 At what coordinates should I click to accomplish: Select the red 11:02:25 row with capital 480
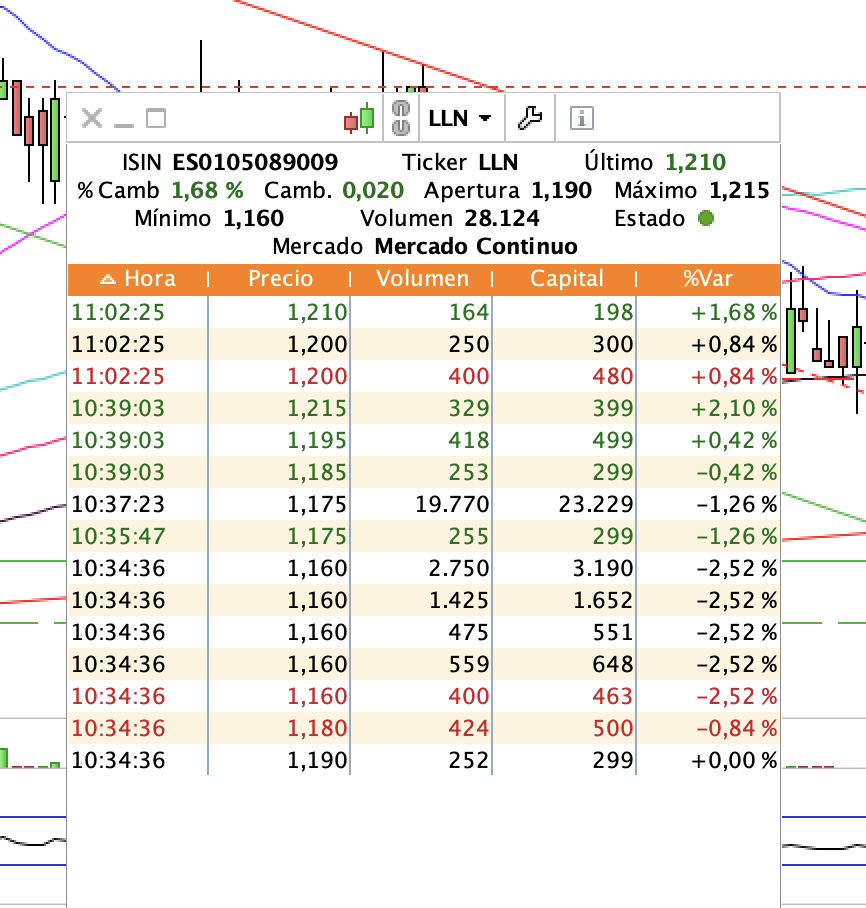pos(423,376)
